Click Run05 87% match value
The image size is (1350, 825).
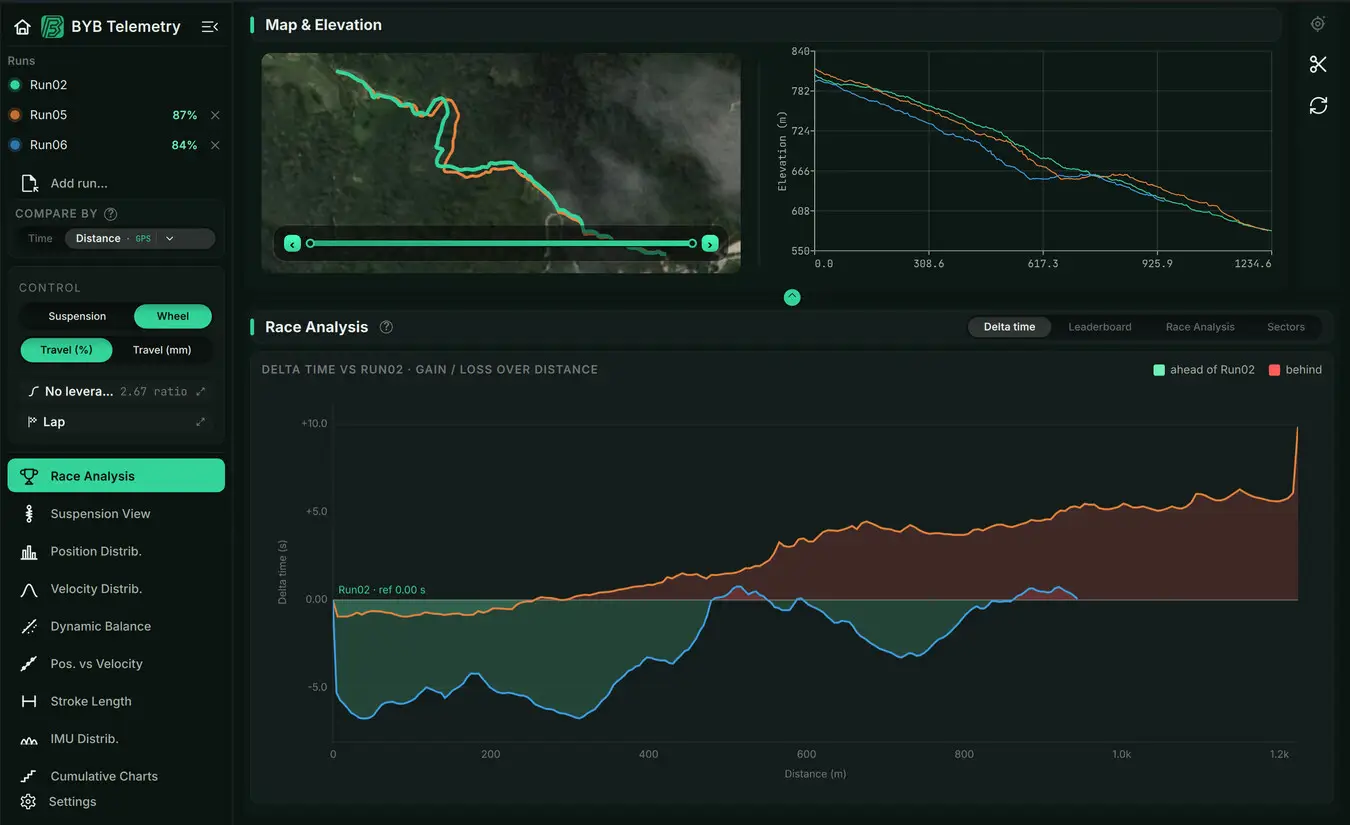pyautogui.click(x=184, y=115)
